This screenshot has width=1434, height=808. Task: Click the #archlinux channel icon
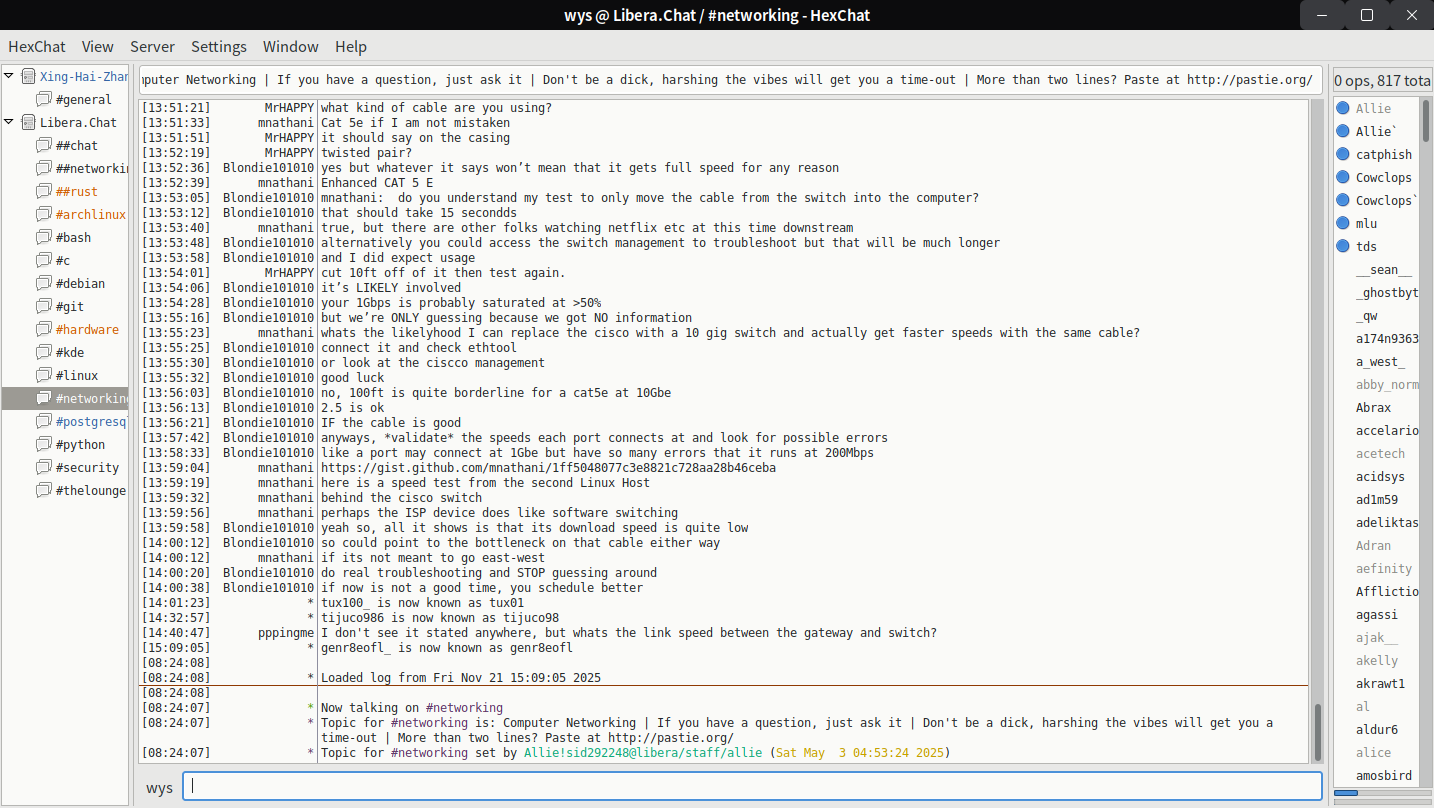[x=44, y=214]
